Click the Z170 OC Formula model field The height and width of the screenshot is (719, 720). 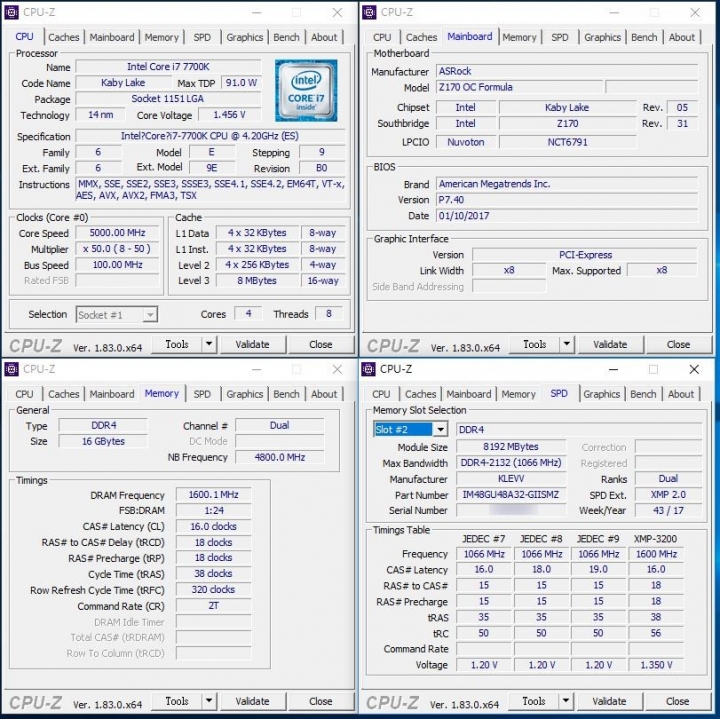tap(519, 87)
